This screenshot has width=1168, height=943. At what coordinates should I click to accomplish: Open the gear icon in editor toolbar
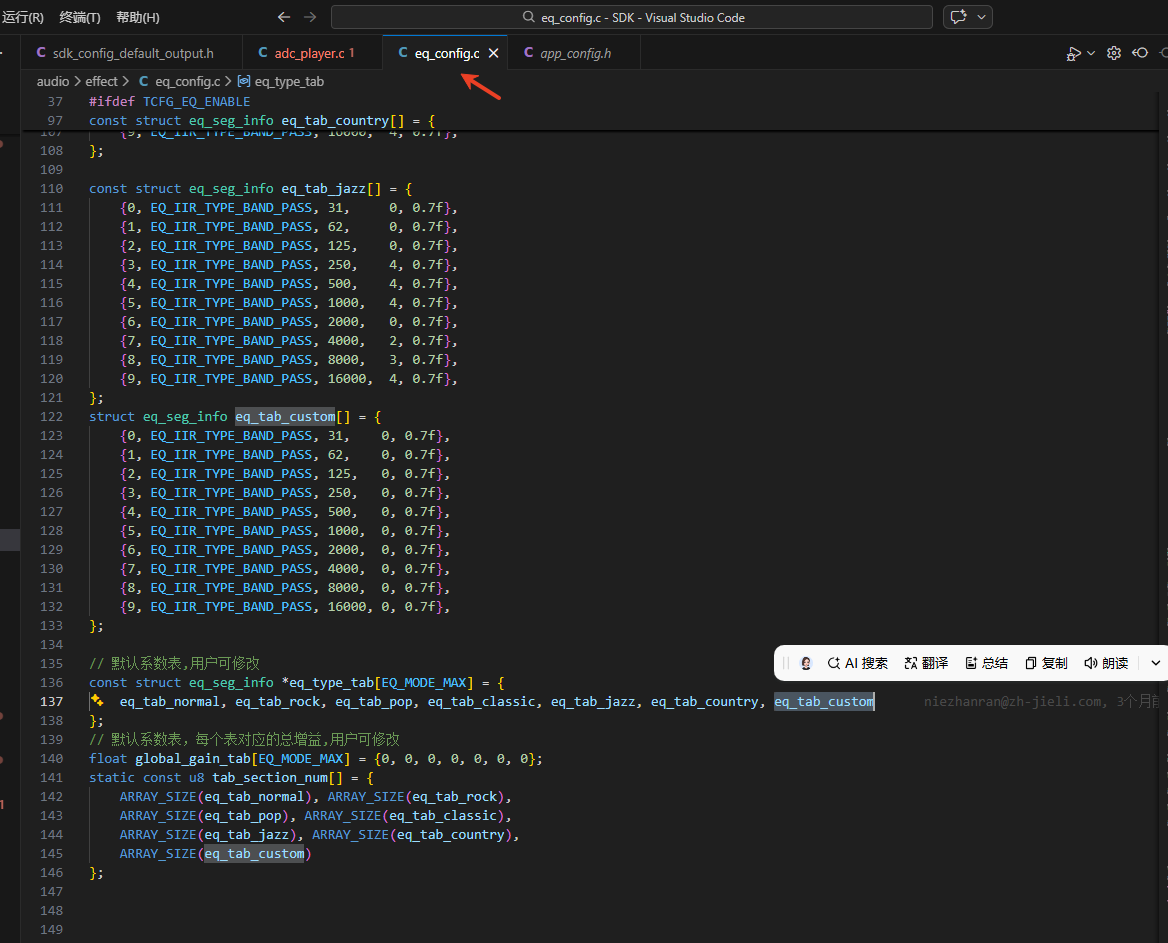(x=1114, y=53)
